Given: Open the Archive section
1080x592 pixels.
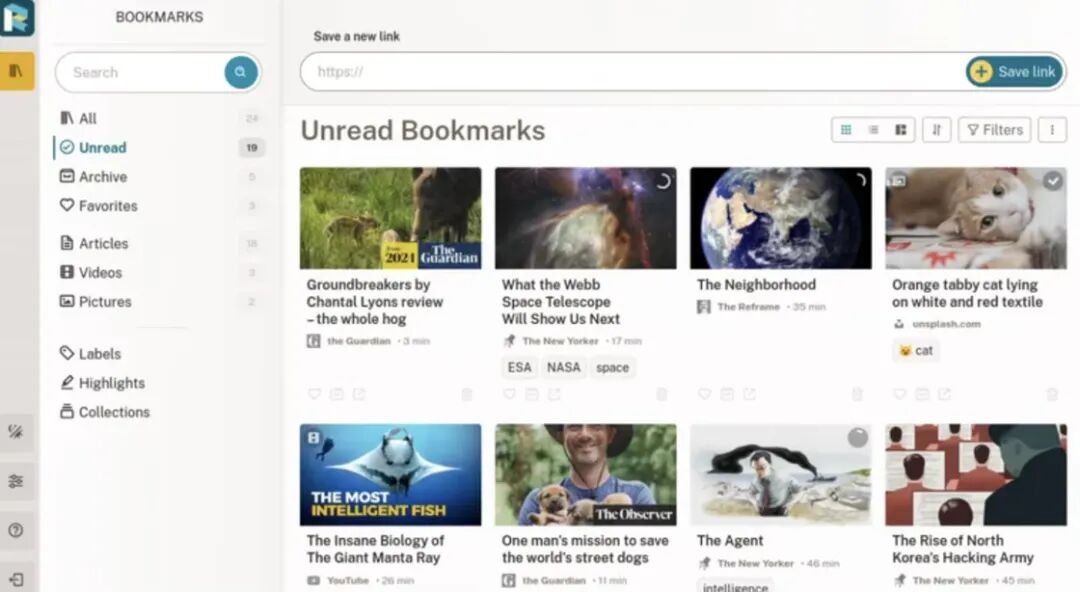Looking at the screenshot, I should click(159, 176).
